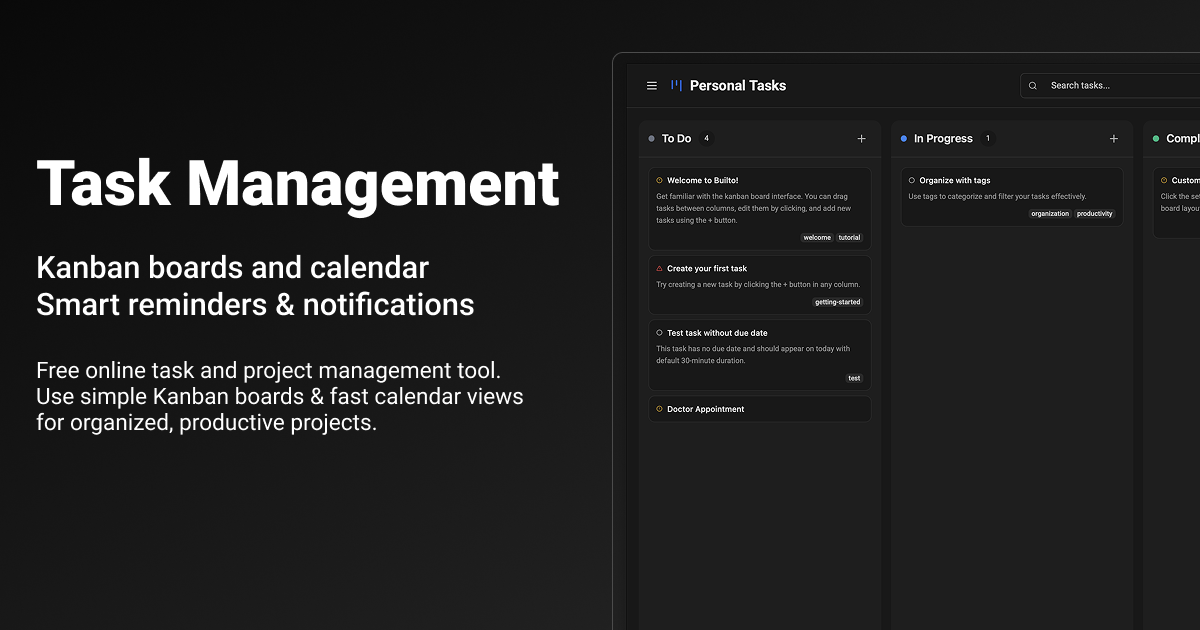The height and width of the screenshot is (630, 1200).
Task: Open the Create your first task card
Action: pos(760,285)
